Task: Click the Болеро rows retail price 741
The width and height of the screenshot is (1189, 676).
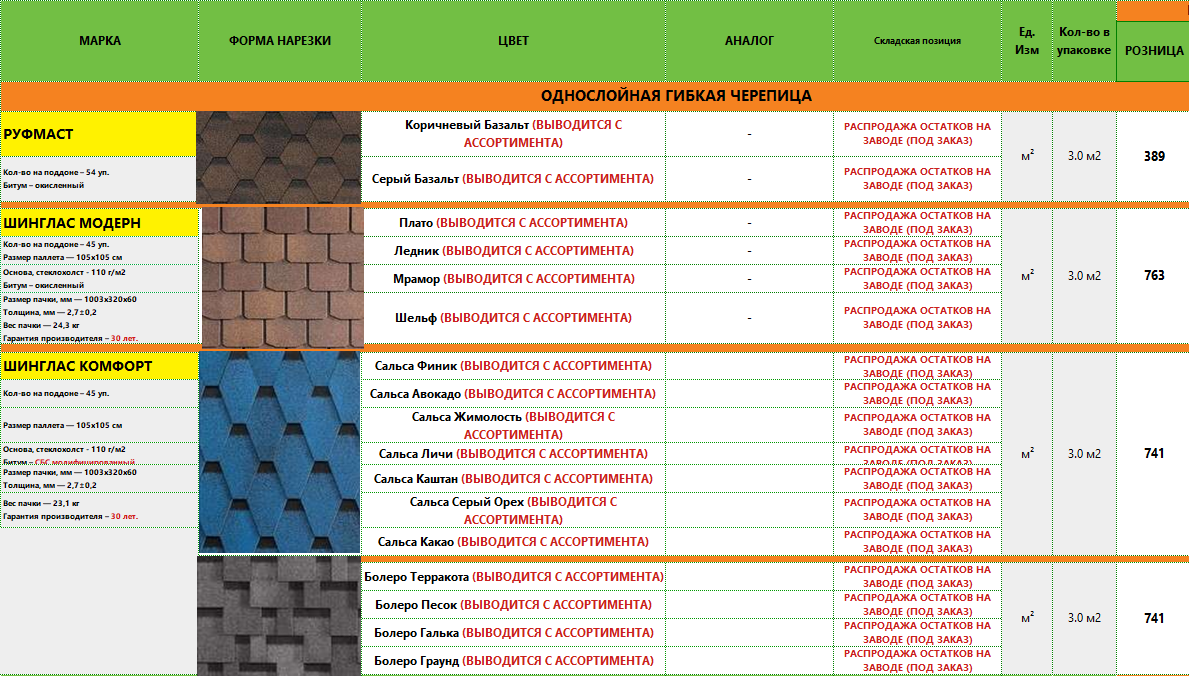Action: (1153, 618)
